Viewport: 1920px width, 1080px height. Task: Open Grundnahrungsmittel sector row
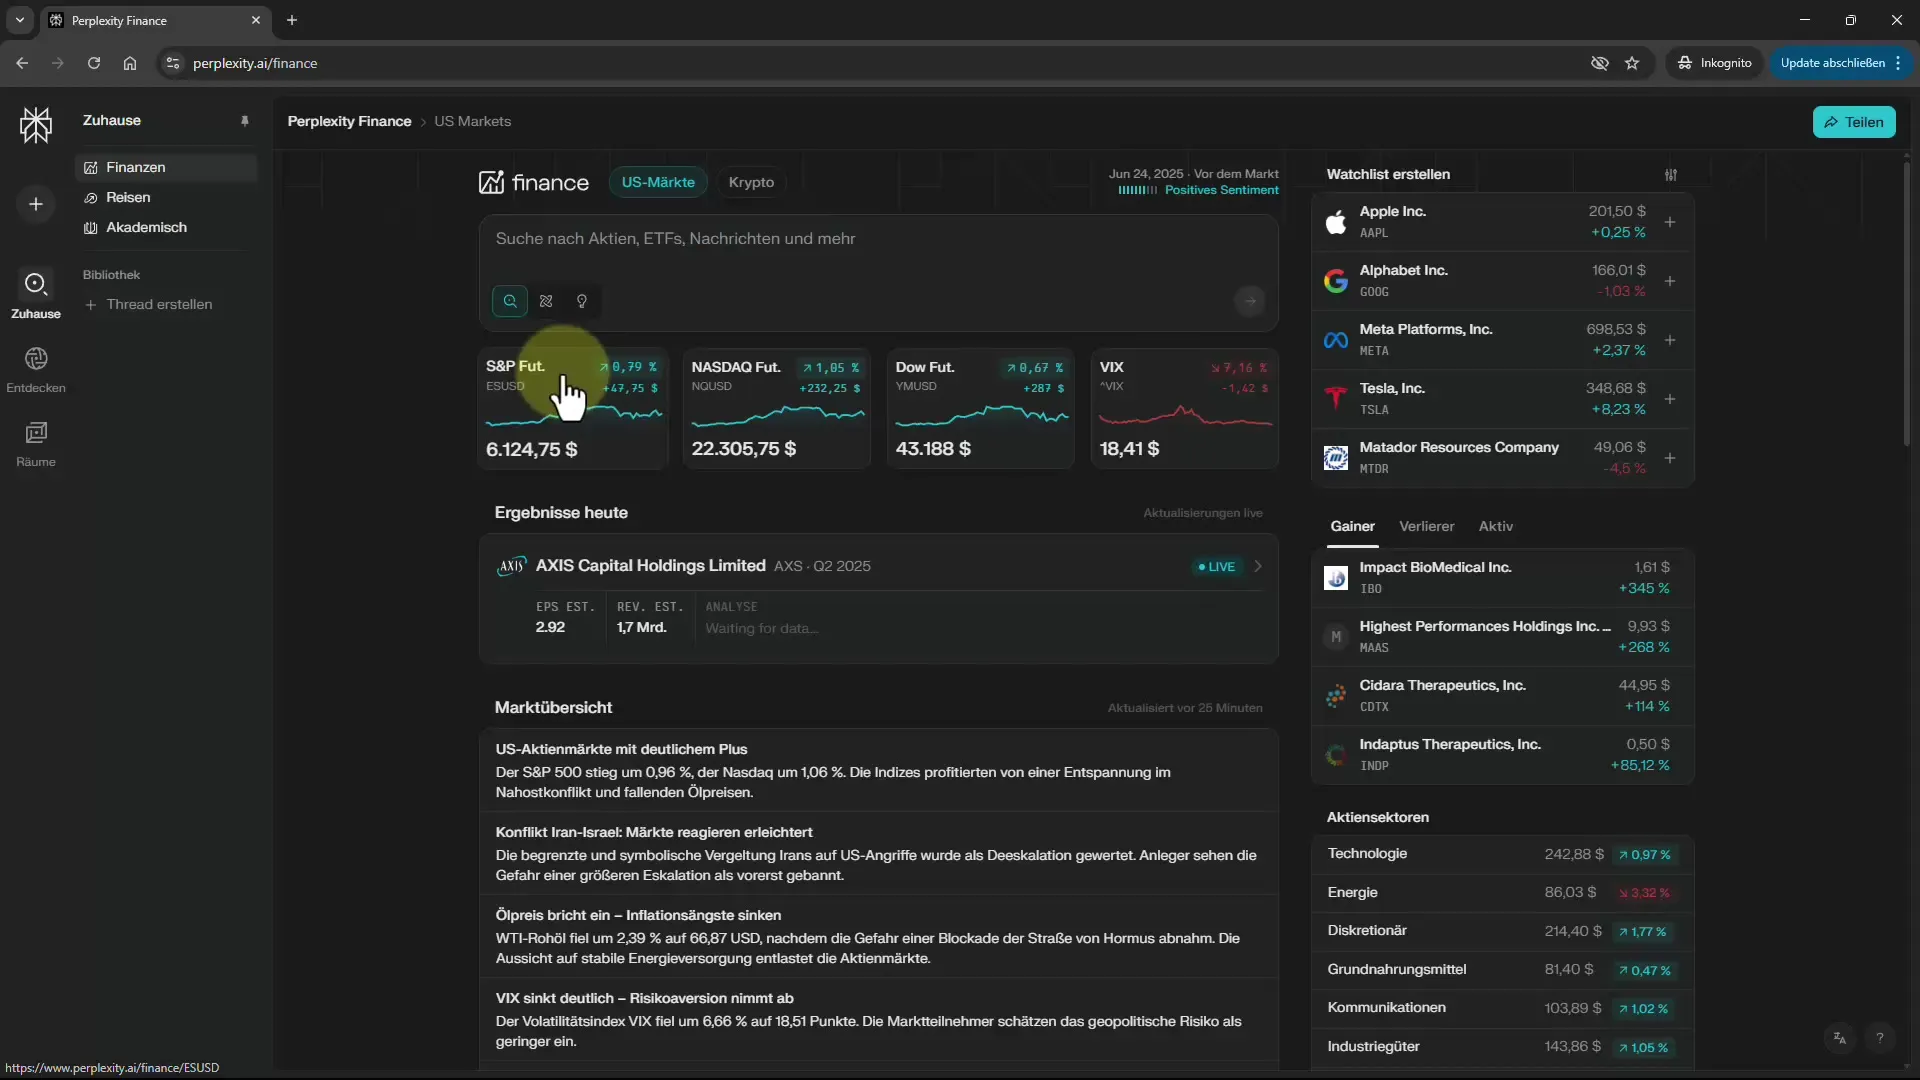(1502, 970)
